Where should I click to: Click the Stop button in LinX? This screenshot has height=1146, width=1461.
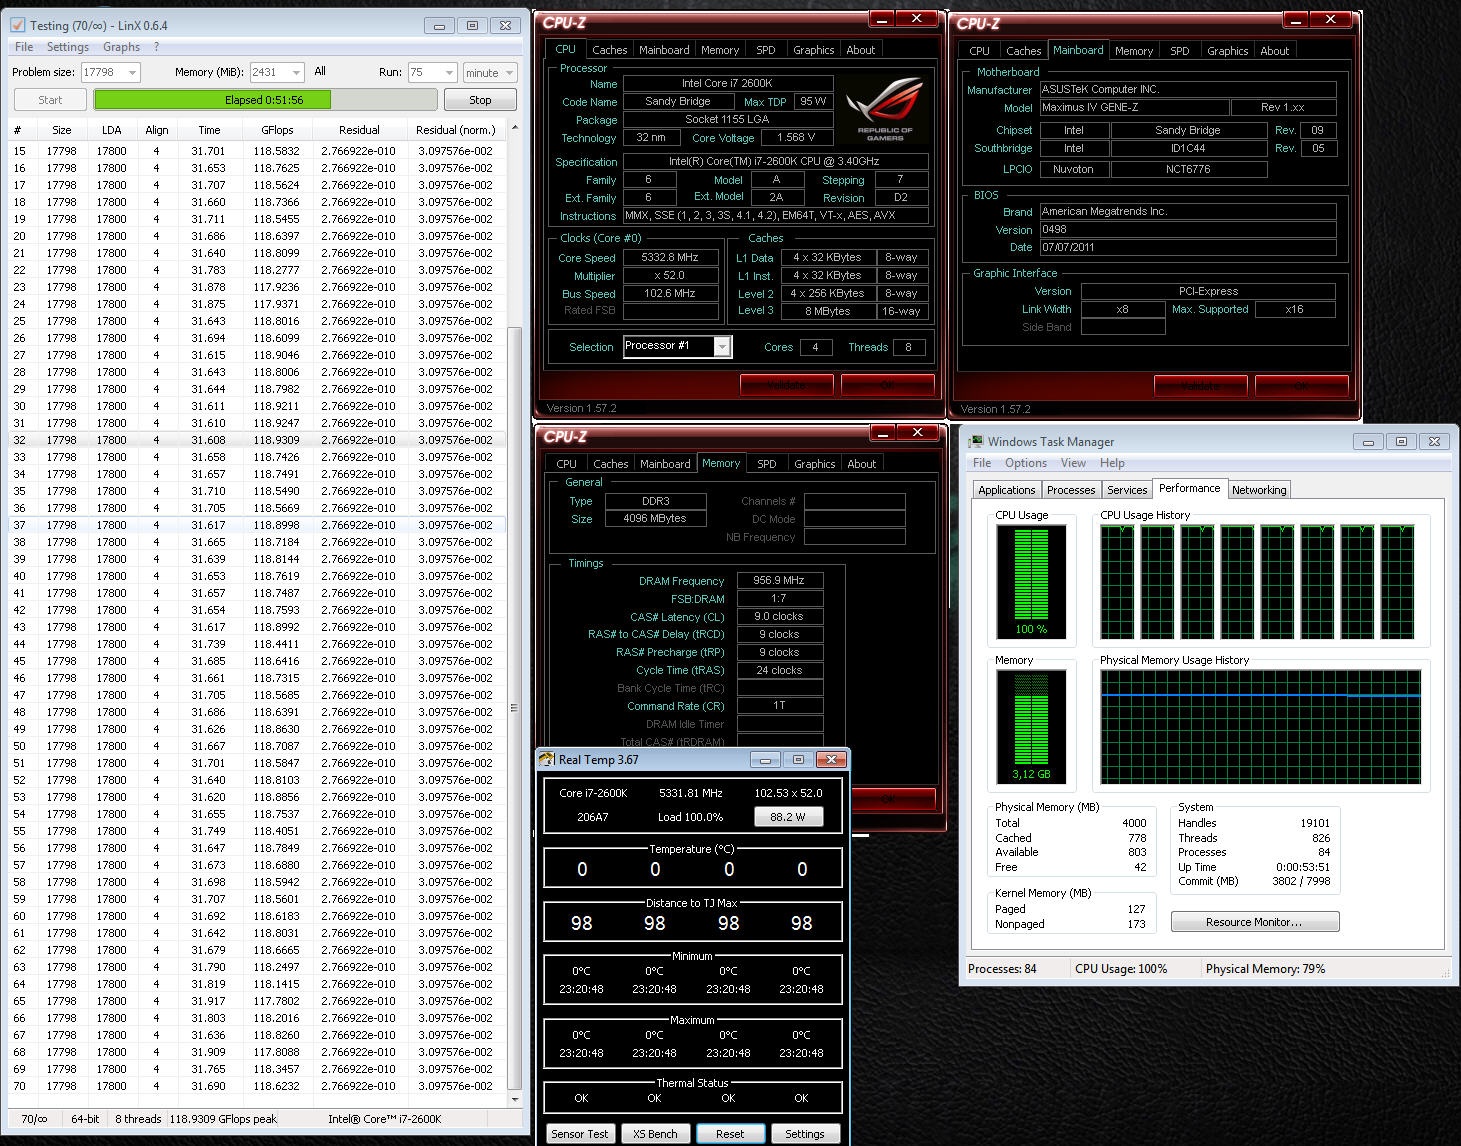pos(480,100)
